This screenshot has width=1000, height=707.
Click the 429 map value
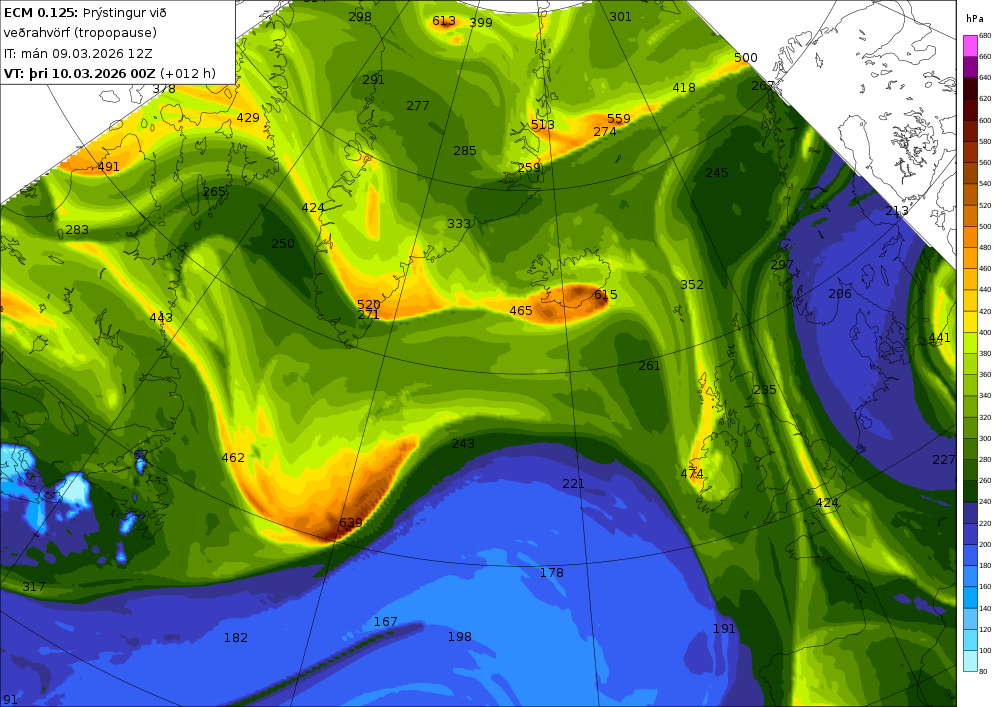coord(247,117)
